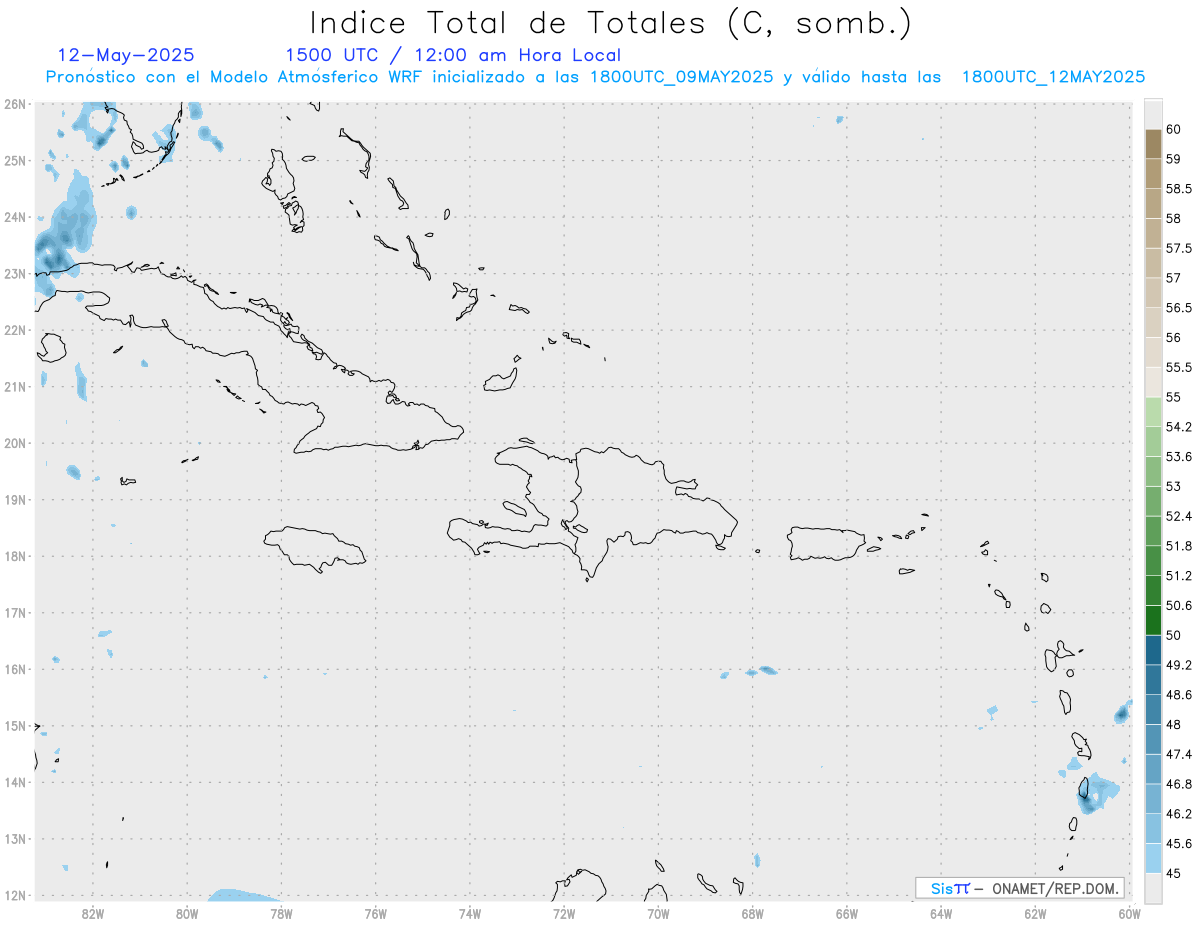Select the blue legend band between 47.4 and 48
The width and height of the screenshot is (1200, 927).
coord(1153,739)
